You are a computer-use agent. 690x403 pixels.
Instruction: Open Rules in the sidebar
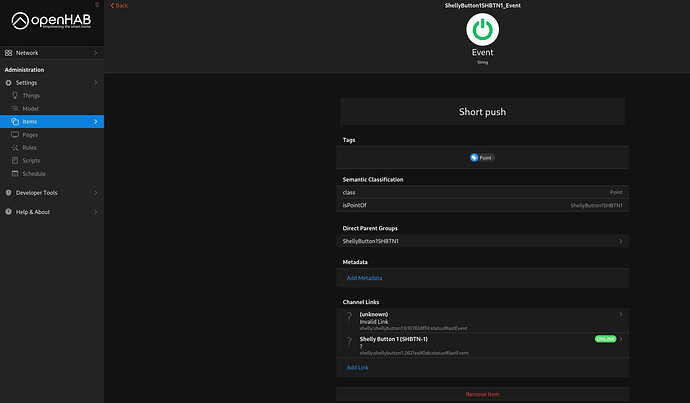coord(52,148)
